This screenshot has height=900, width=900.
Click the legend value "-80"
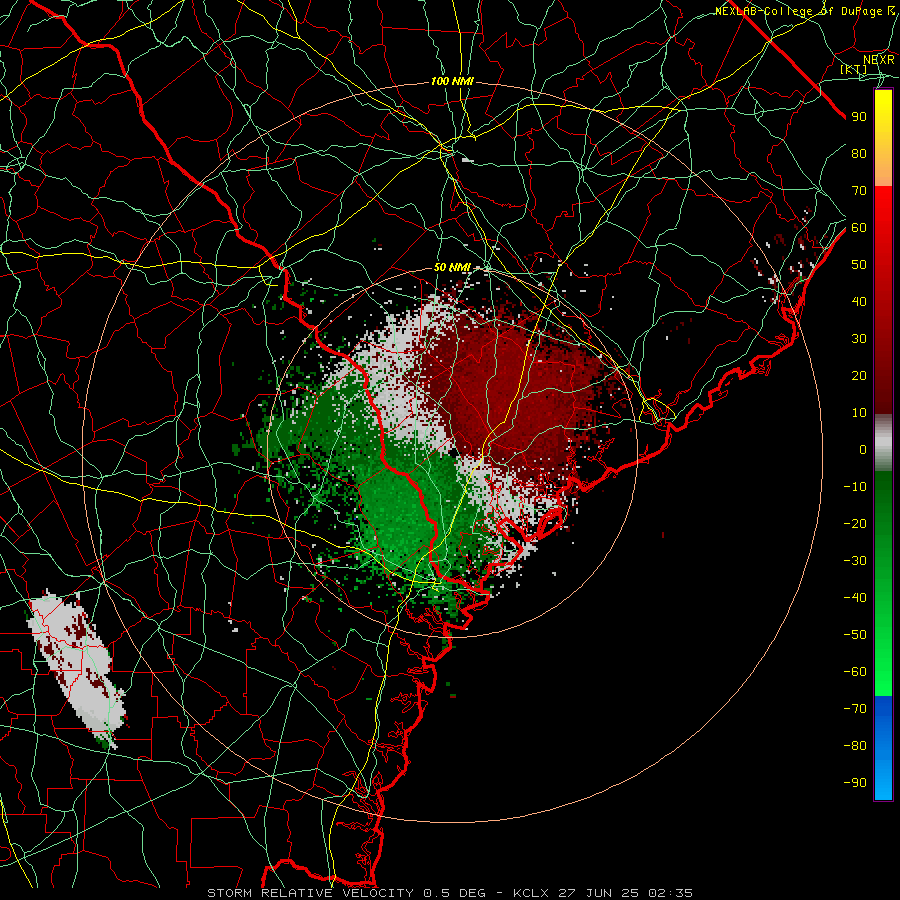click(x=855, y=746)
